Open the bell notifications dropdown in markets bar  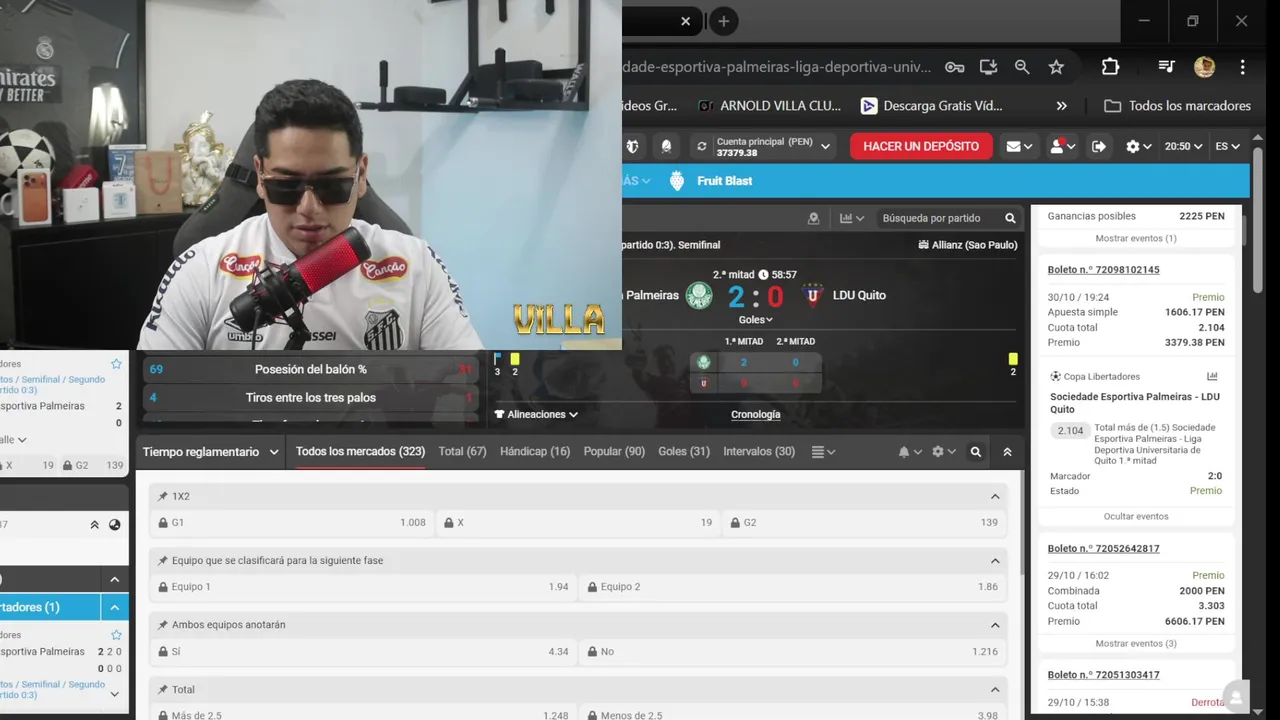910,452
